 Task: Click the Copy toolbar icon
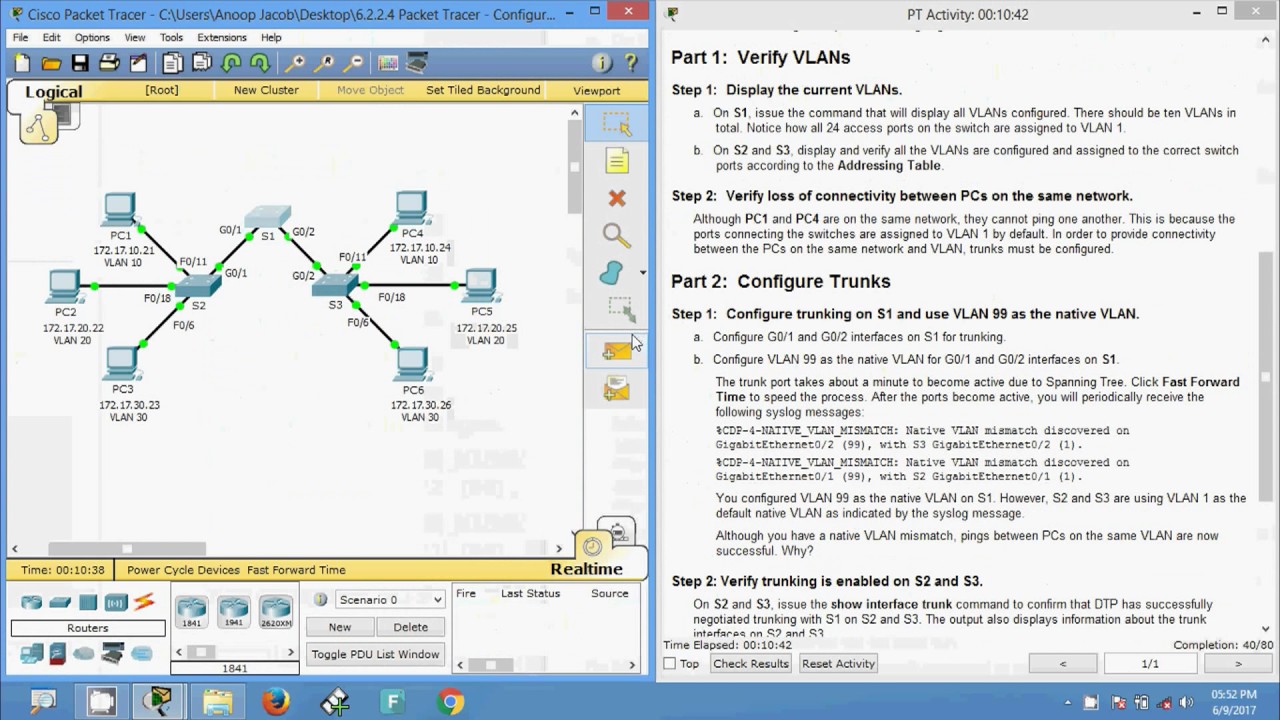point(173,63)
